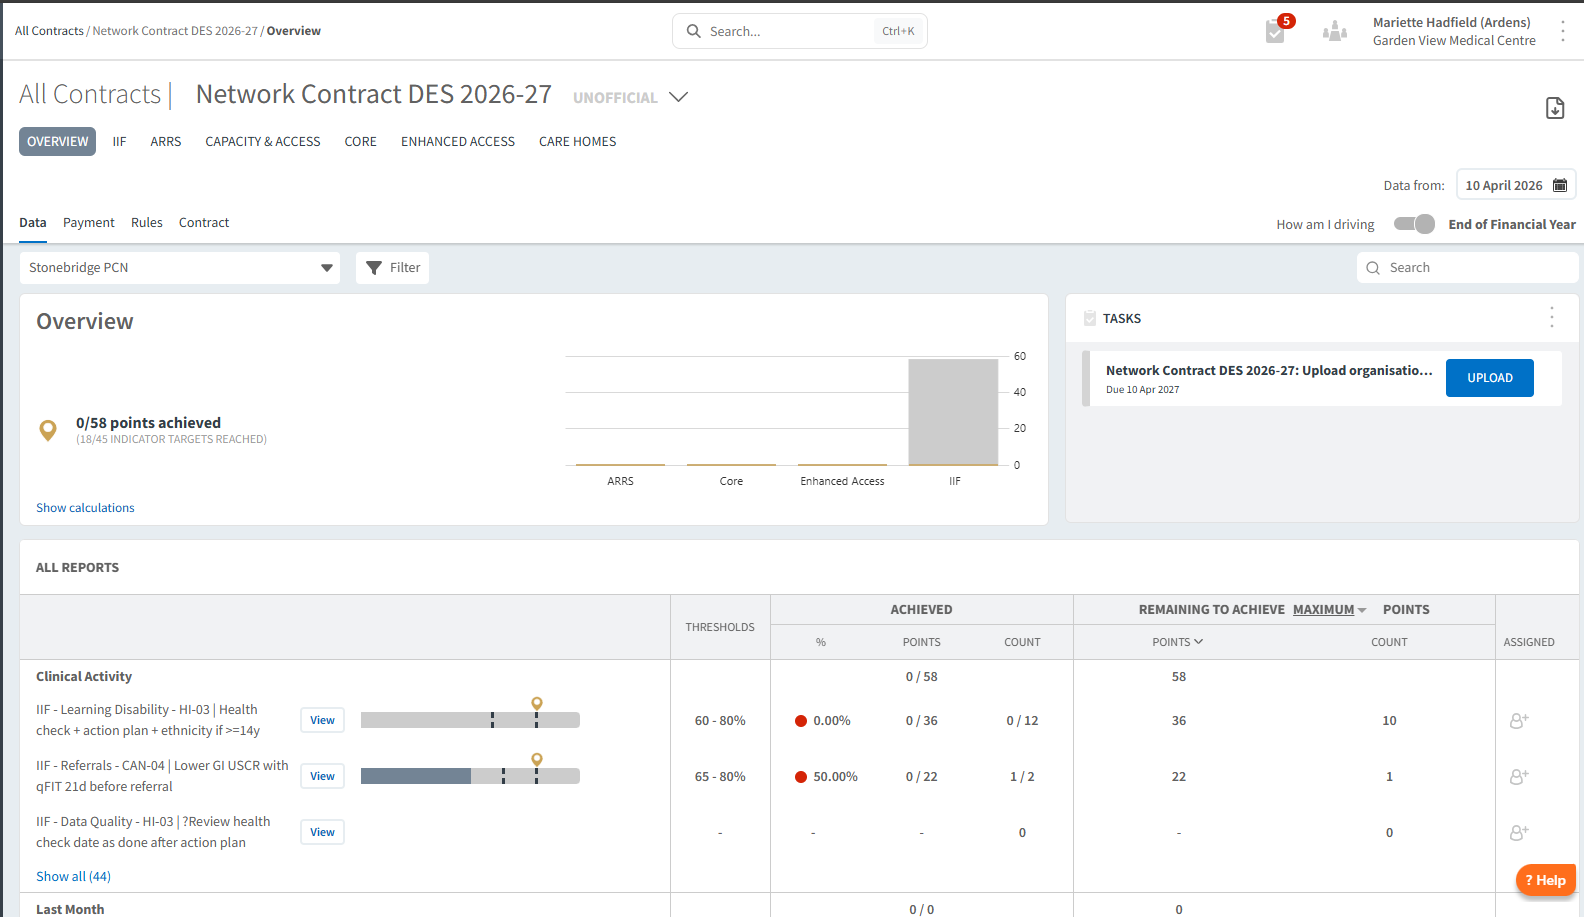
Task: Click the Show calculations link
Action: [x=85, y=508]
